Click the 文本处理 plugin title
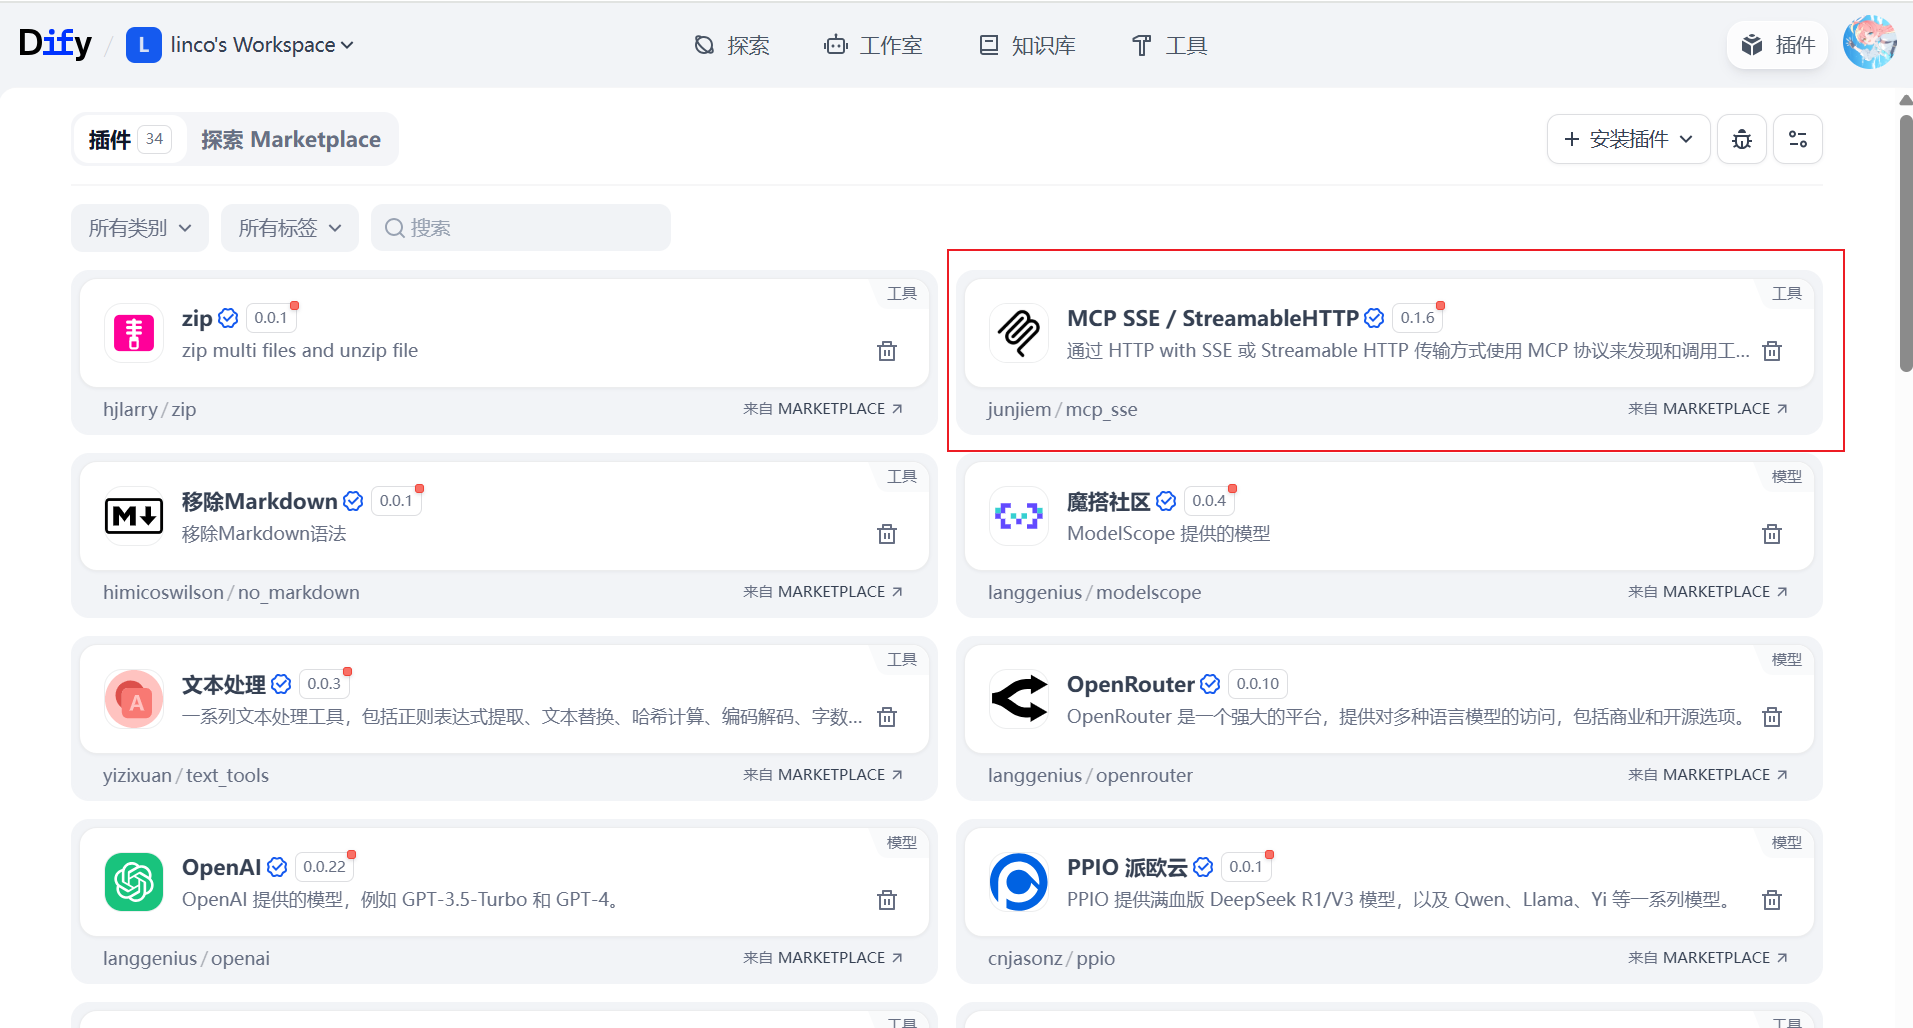 coord(223,684)
